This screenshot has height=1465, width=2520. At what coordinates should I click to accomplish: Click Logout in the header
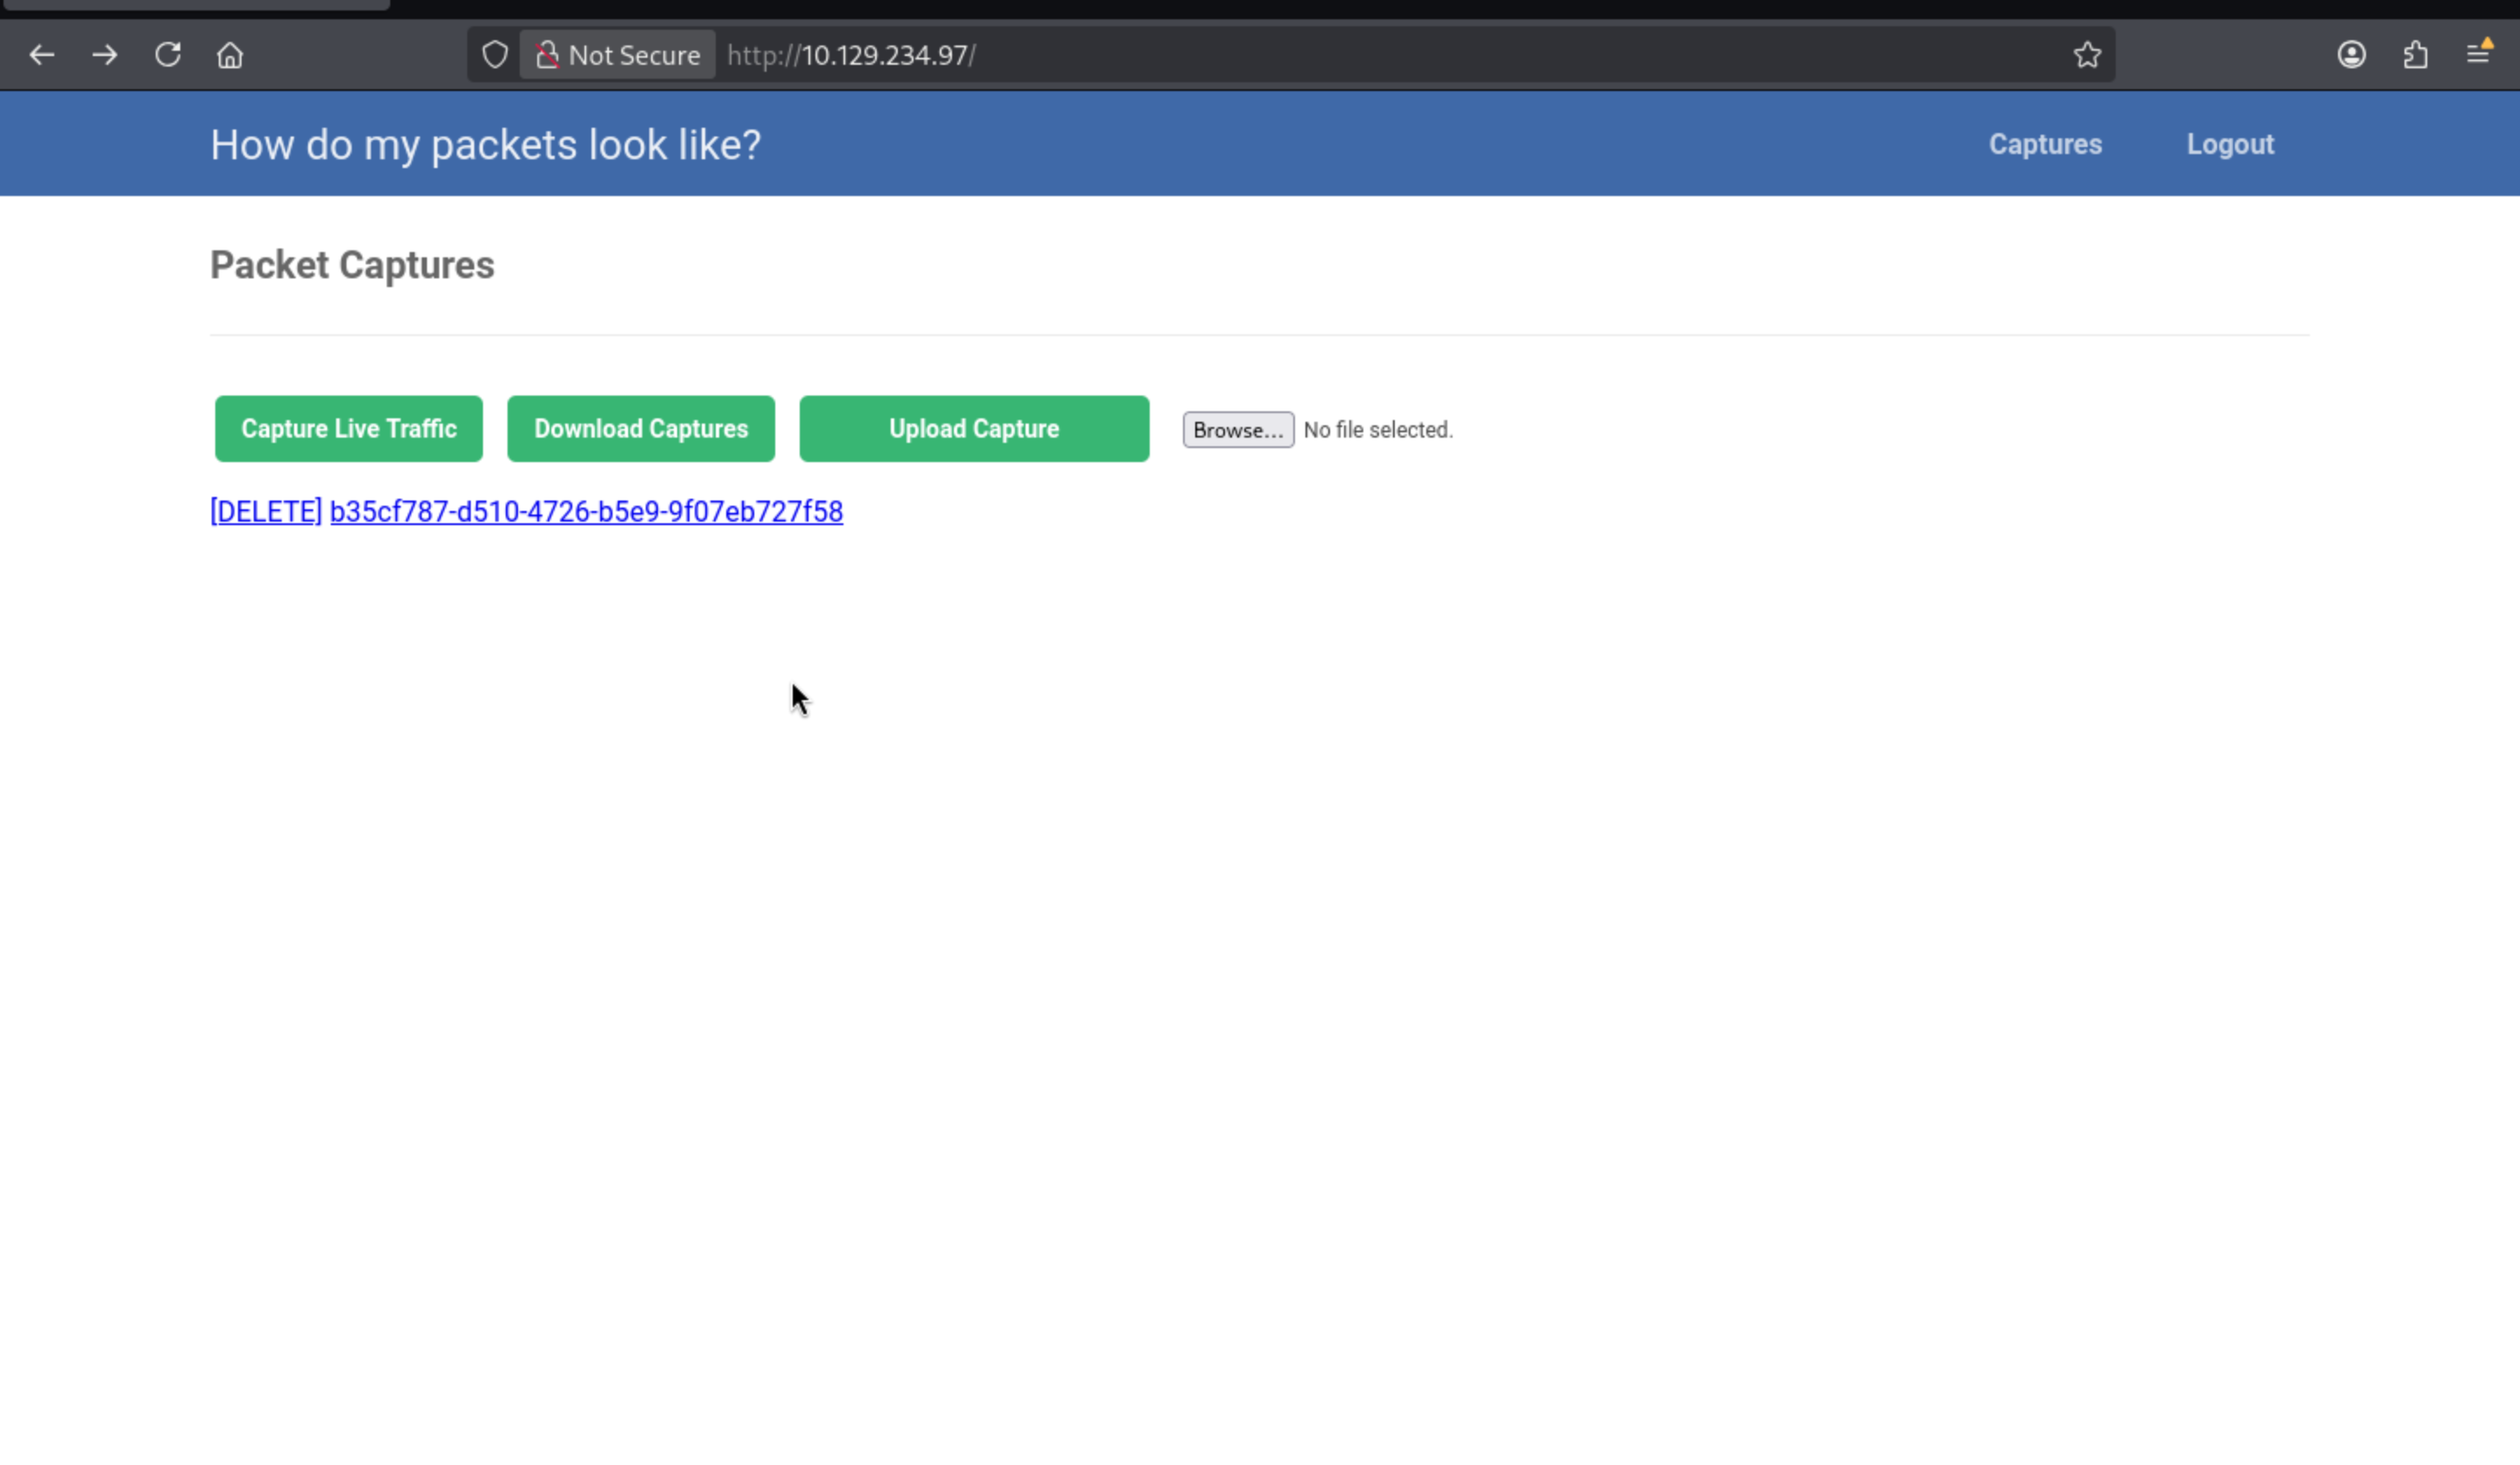click(x=2230, y=144)
